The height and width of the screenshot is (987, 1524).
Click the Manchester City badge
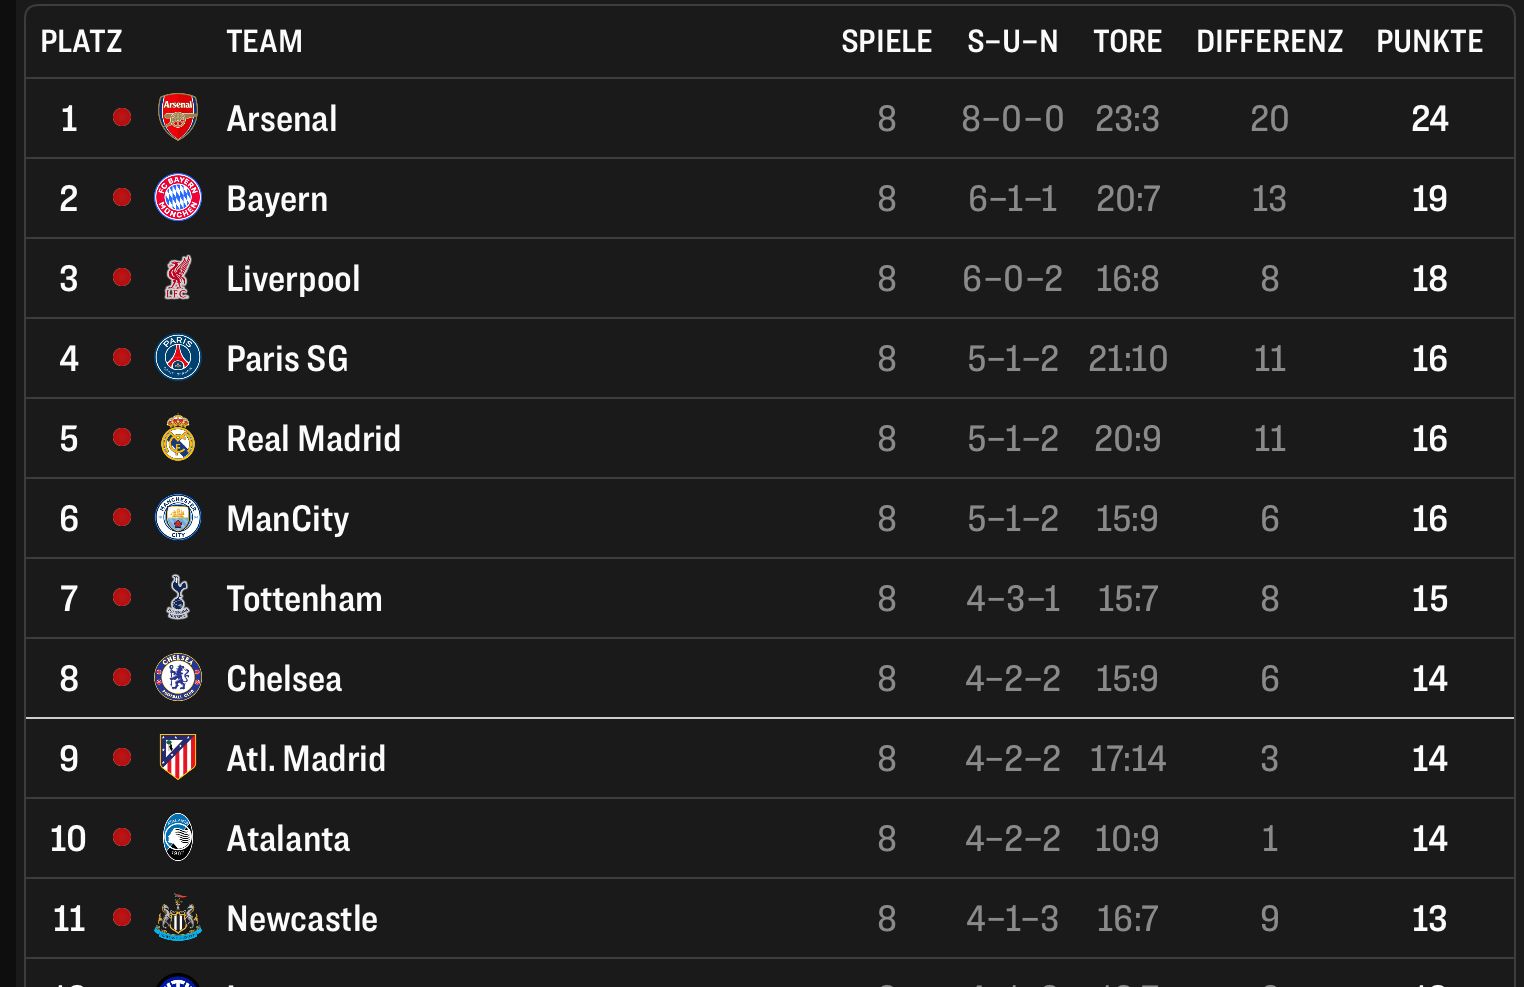pyautogui.click(x=178, y=518)
